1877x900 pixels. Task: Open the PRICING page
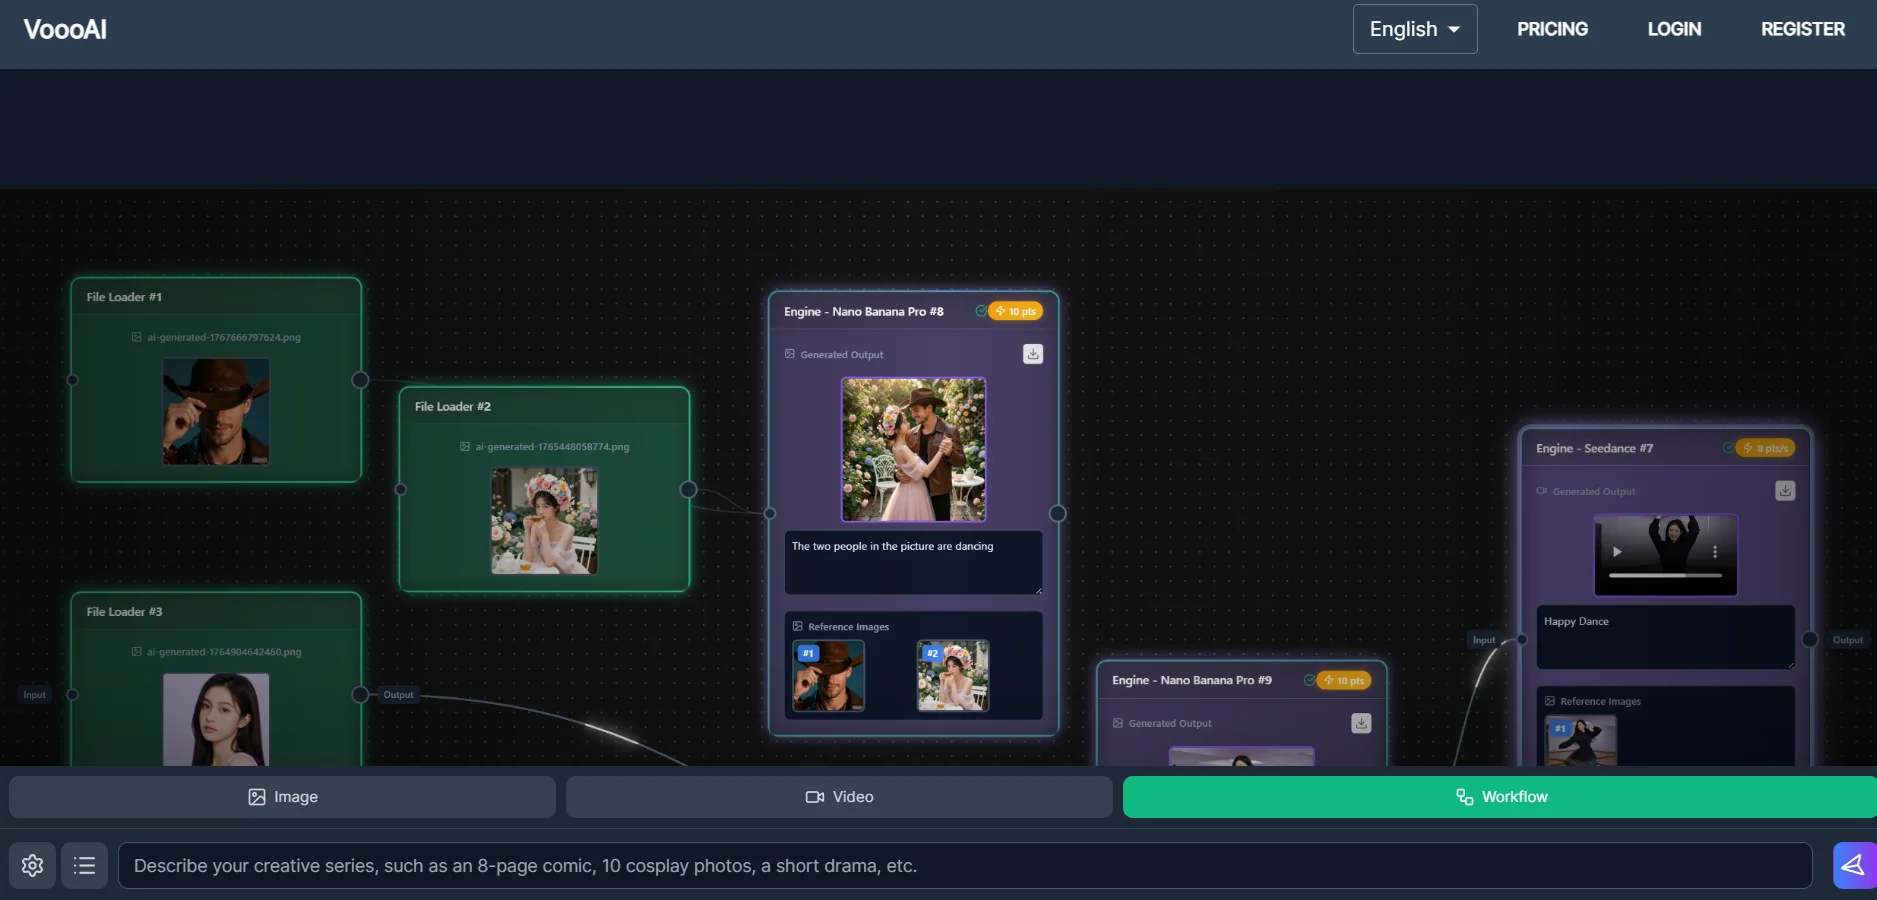click(1552, 29)
